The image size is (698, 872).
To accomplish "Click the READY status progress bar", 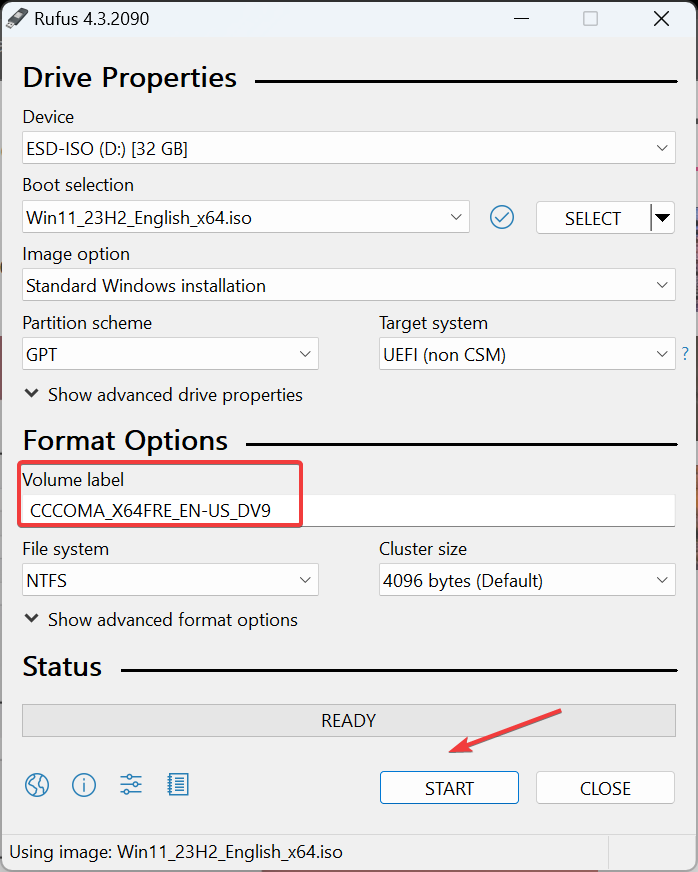I will point(349,721).
